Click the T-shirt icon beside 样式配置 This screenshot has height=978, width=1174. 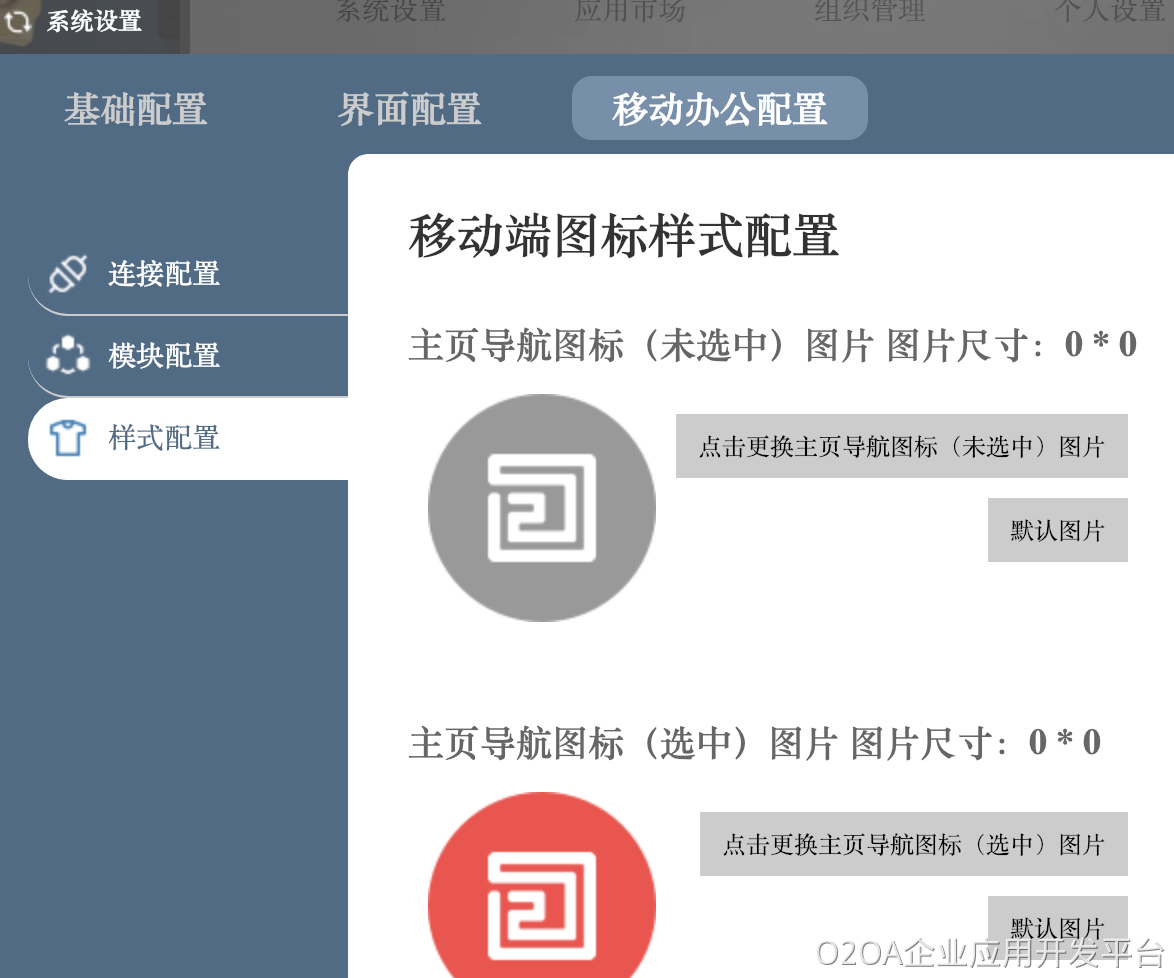pyautogui.click(x=68, y=438)
